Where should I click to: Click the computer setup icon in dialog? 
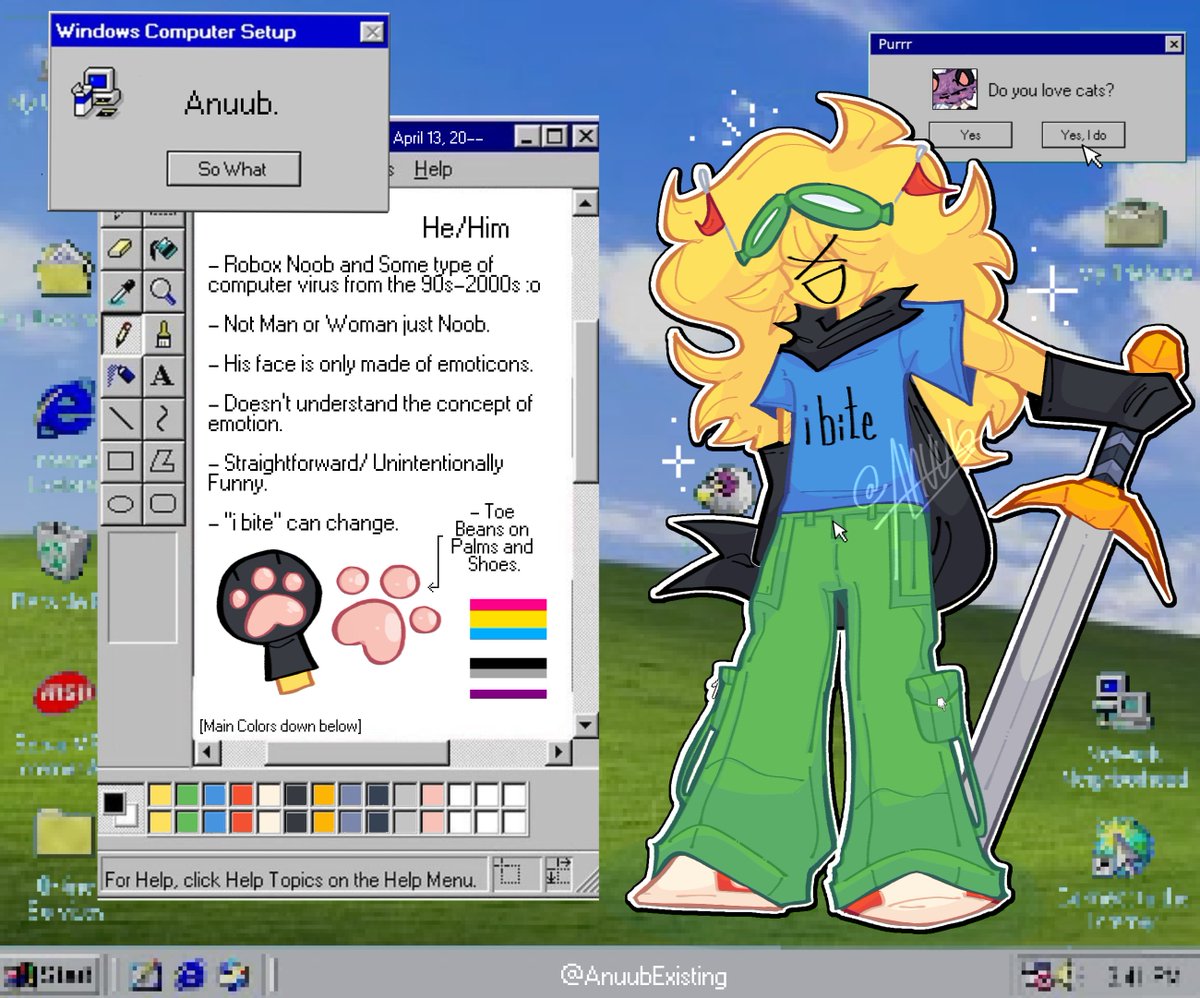(x=97, y=93)
